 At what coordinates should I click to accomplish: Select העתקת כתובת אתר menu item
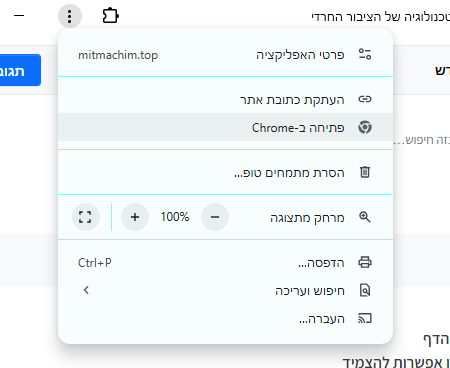coord(225,99)
